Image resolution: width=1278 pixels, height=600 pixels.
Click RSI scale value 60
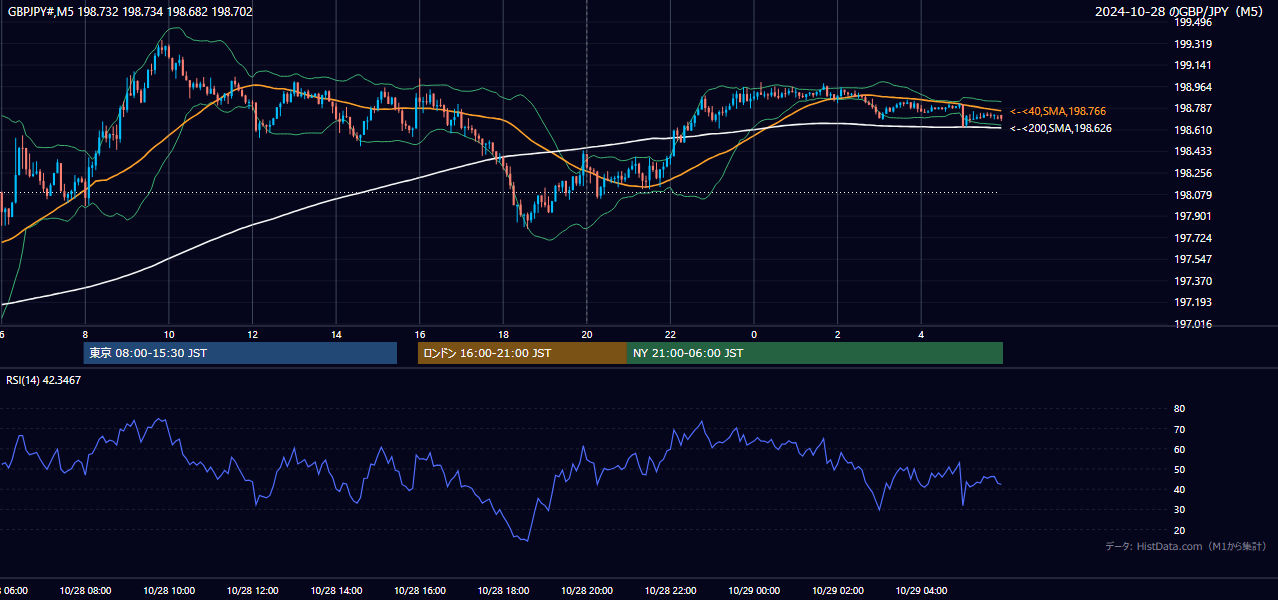click(x=1179, y=449)
